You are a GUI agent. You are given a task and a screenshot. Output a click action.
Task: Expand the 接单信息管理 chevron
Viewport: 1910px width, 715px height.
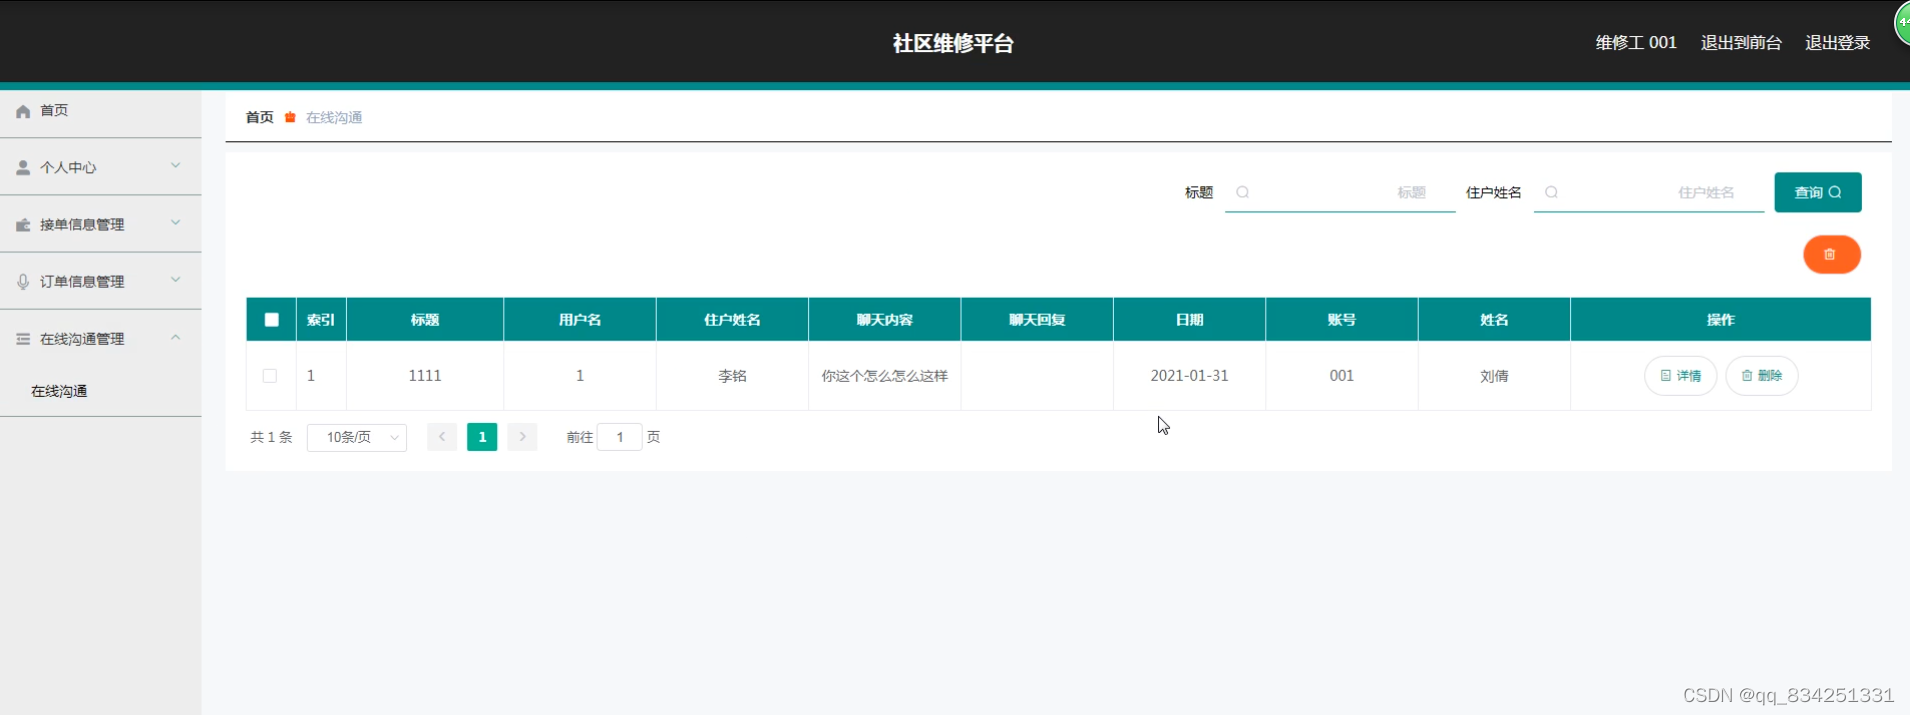(x=176, y=223)
